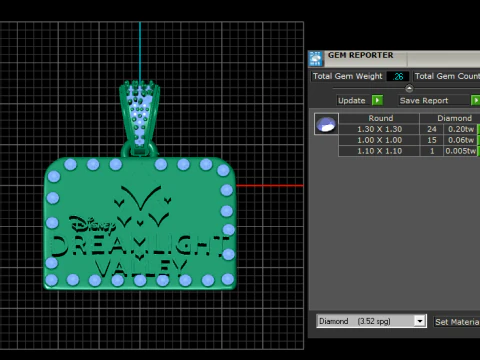Click the Total Gem Weight value field
The image size is (480, 360).
398,76
